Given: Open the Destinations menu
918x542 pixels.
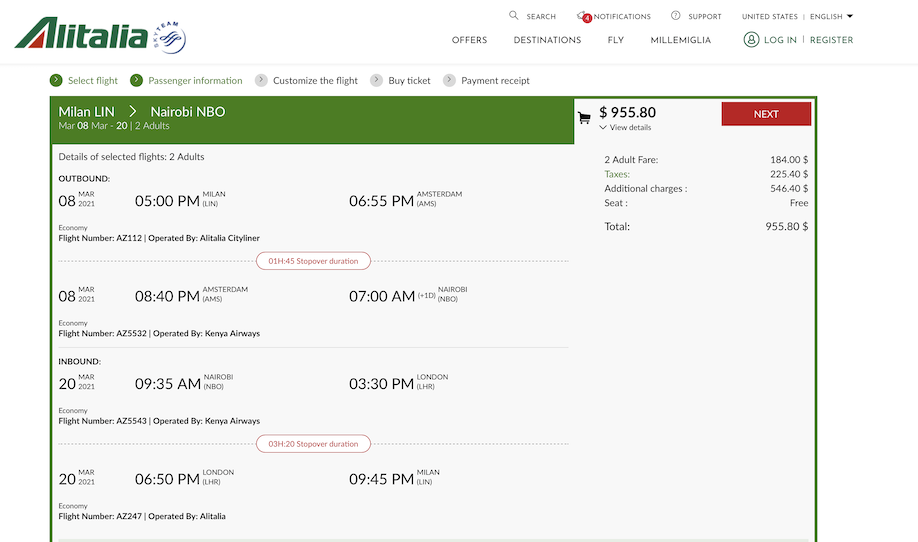Looking at the screenshot, I should [547, 40].
